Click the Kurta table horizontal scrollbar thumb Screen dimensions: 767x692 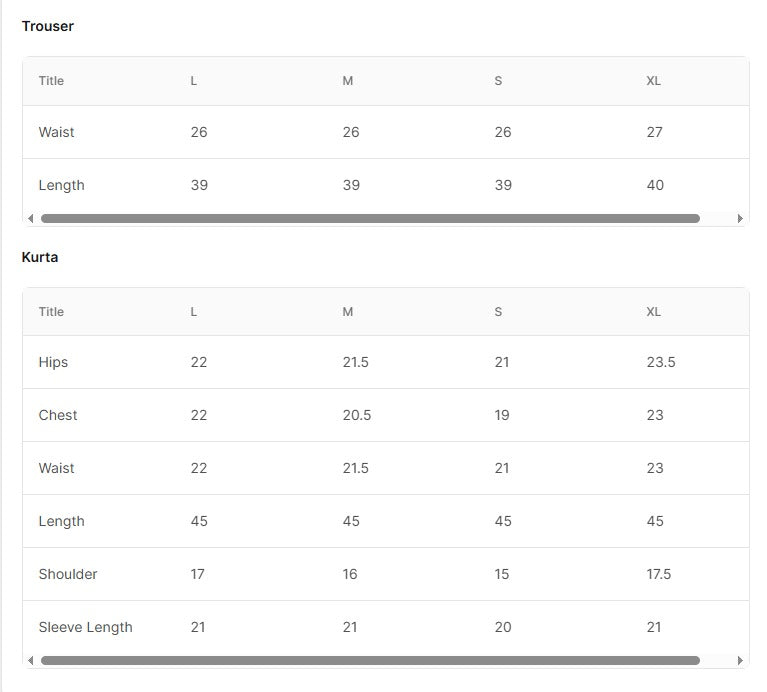(x=370, y=661)
